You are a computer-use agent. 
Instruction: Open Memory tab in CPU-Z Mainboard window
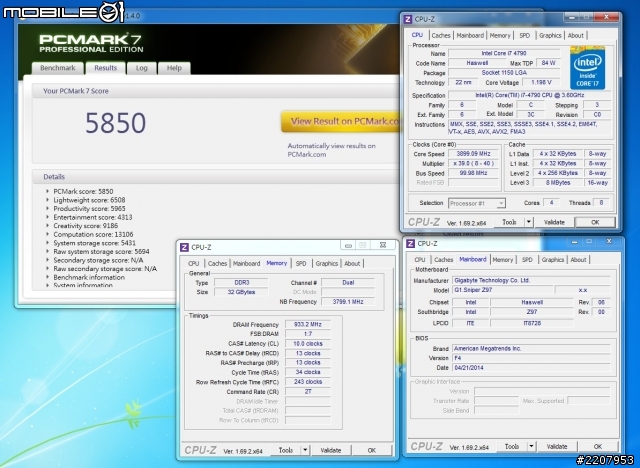[502, 260]
